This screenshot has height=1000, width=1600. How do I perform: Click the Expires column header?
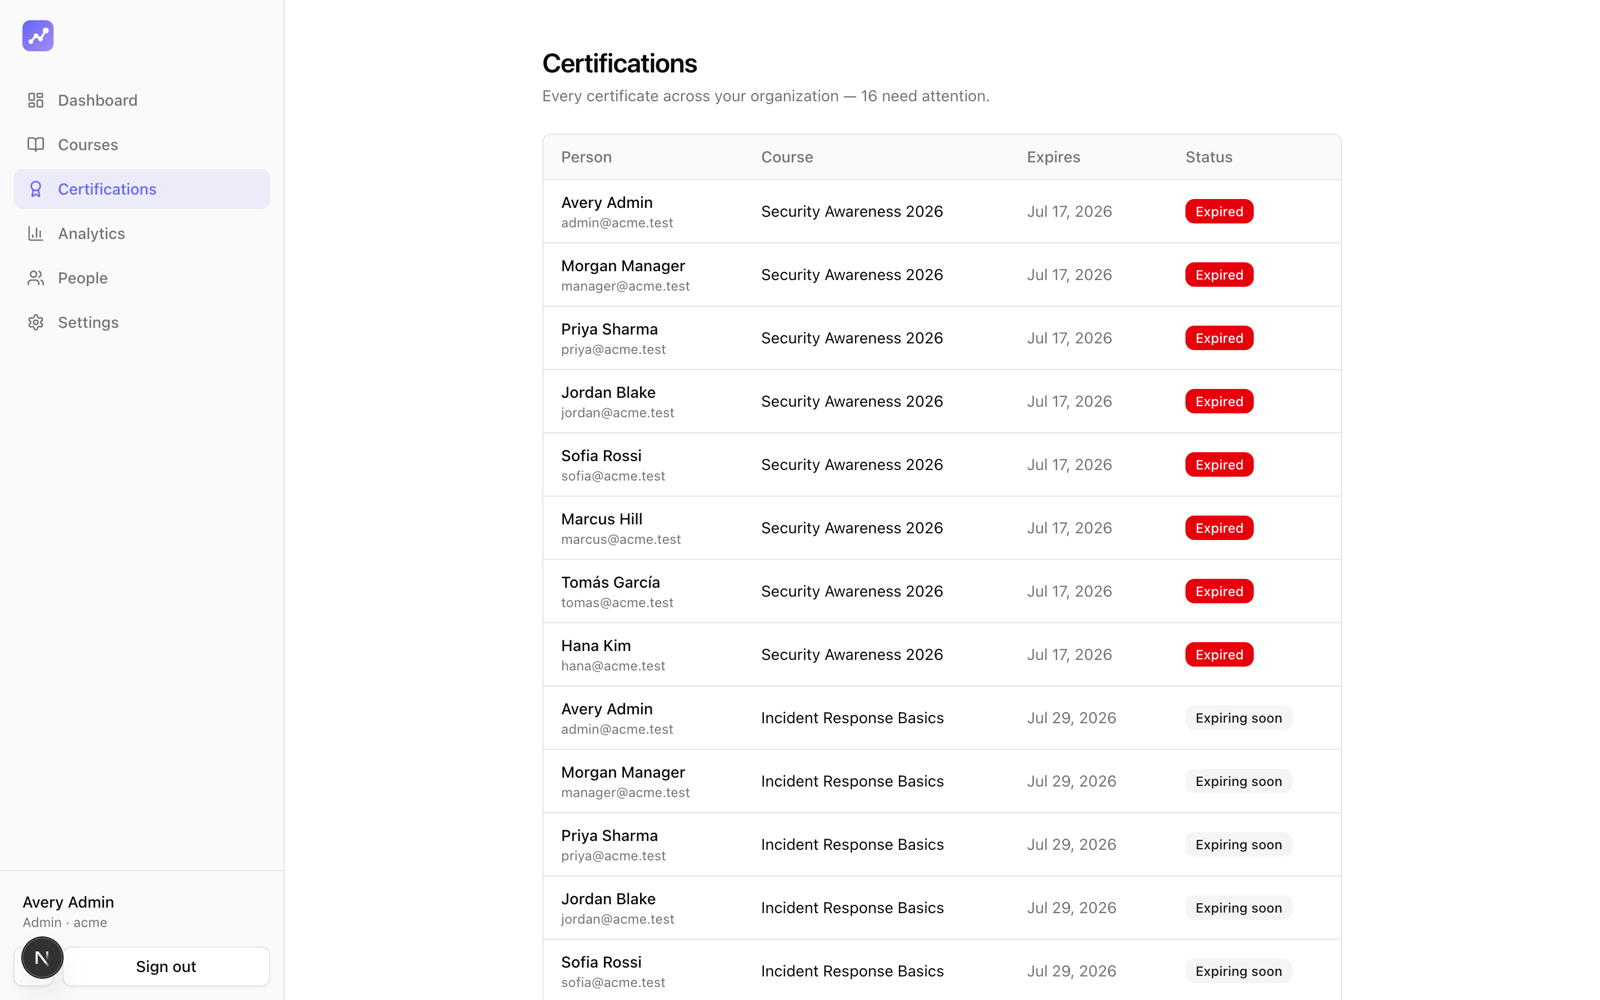click(1053, 157)
